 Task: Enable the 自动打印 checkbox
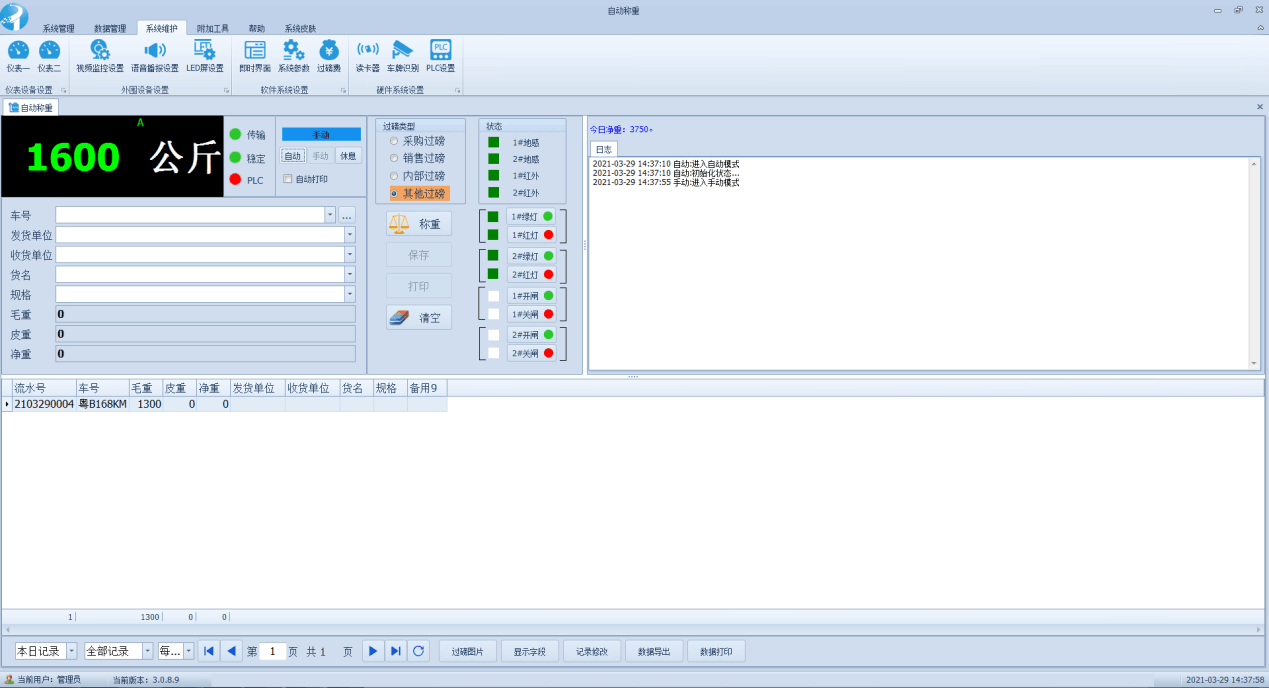pos(288,179)
